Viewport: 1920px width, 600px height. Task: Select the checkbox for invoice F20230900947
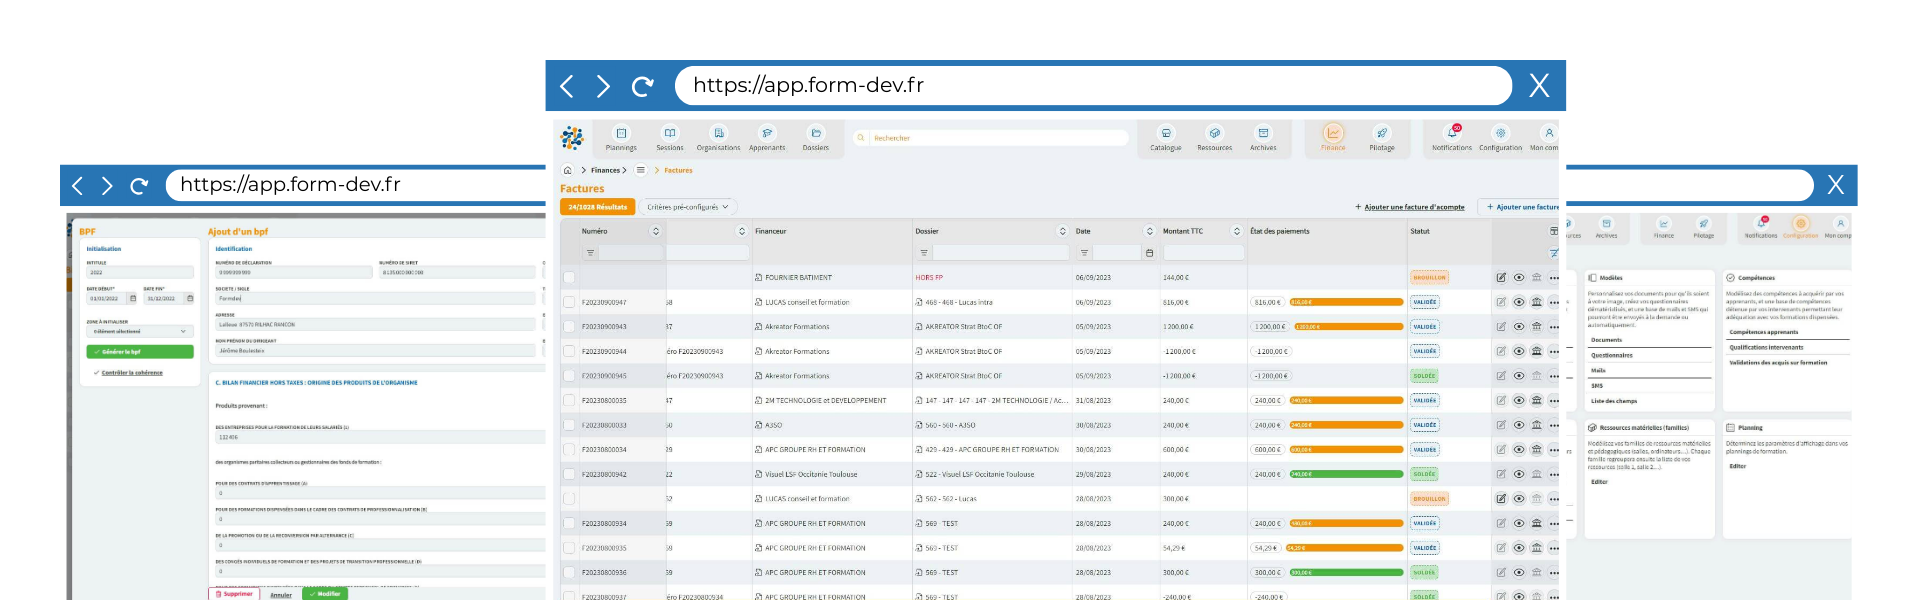(x=569, y=302)
